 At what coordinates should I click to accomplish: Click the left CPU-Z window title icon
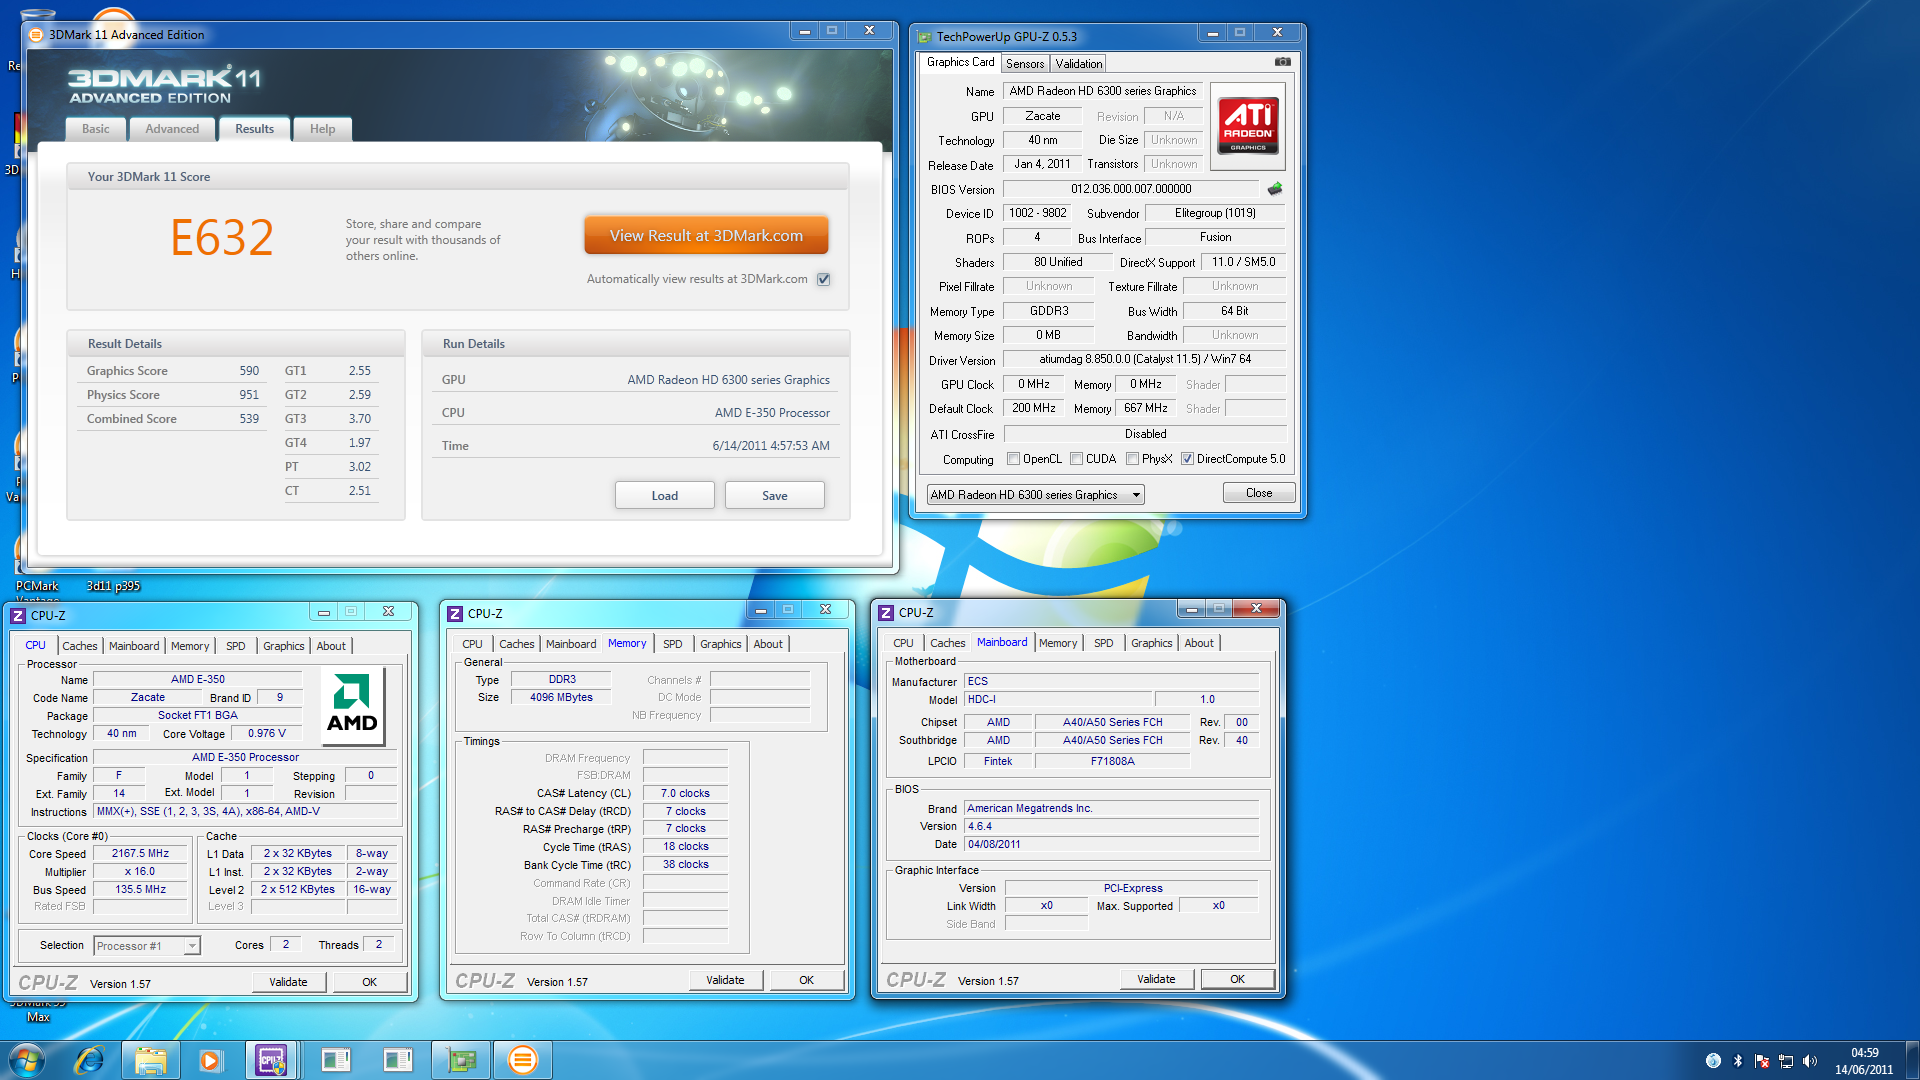pos(18,615)
